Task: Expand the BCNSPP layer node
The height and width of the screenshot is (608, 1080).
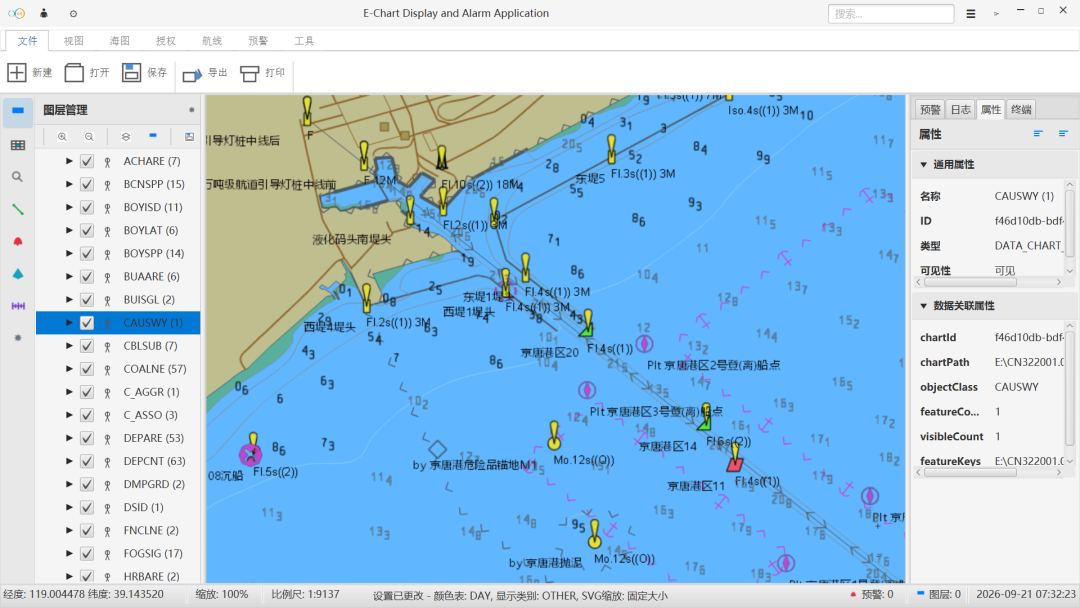Action: pos(69,184)
